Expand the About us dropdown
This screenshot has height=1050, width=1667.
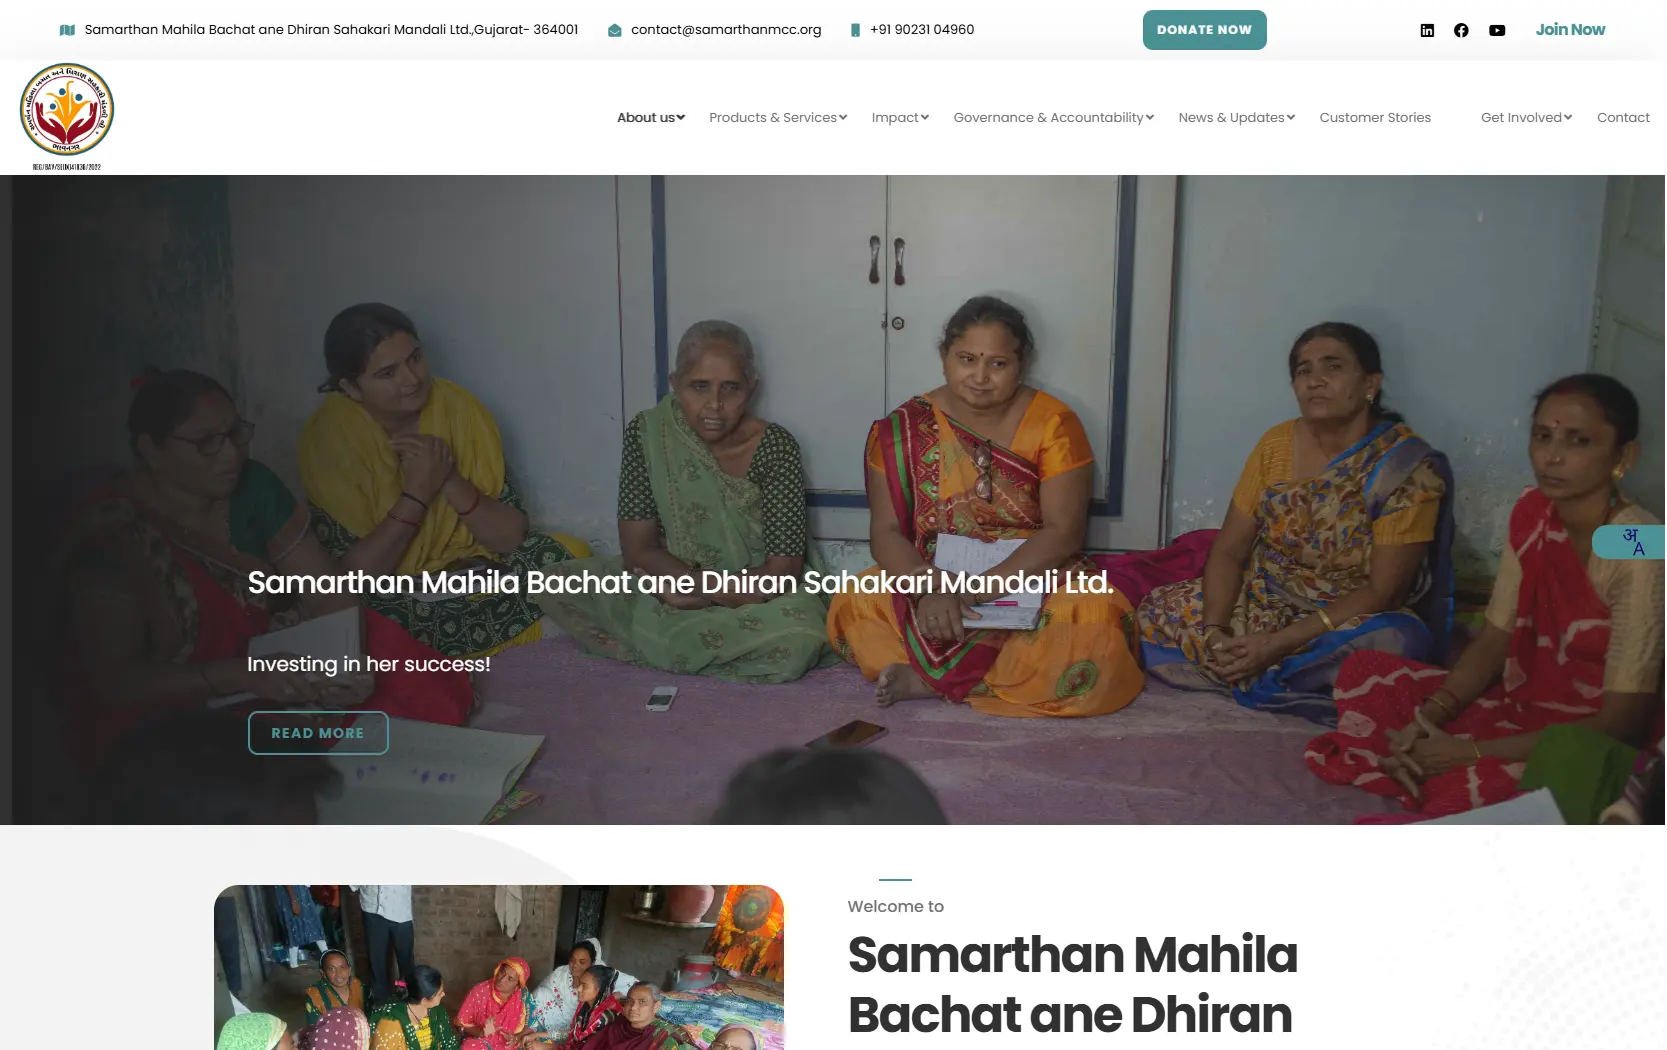651,117
